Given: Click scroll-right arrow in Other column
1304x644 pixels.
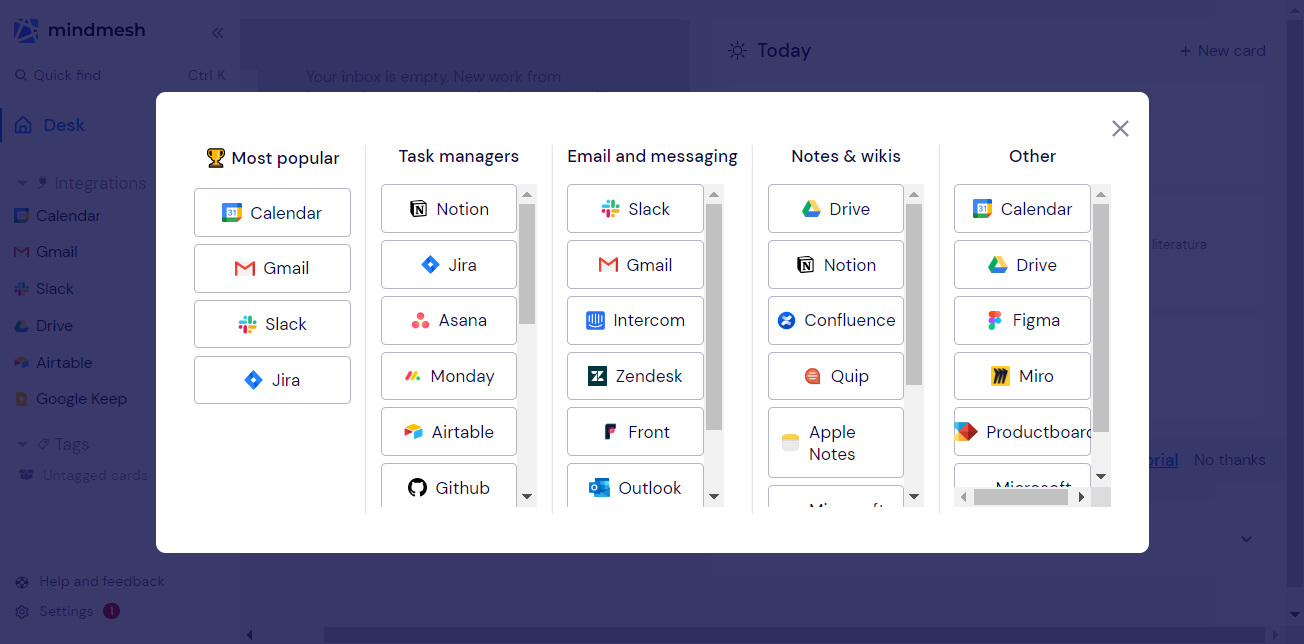Looking at the screenshot, I should click(1081, 497).
